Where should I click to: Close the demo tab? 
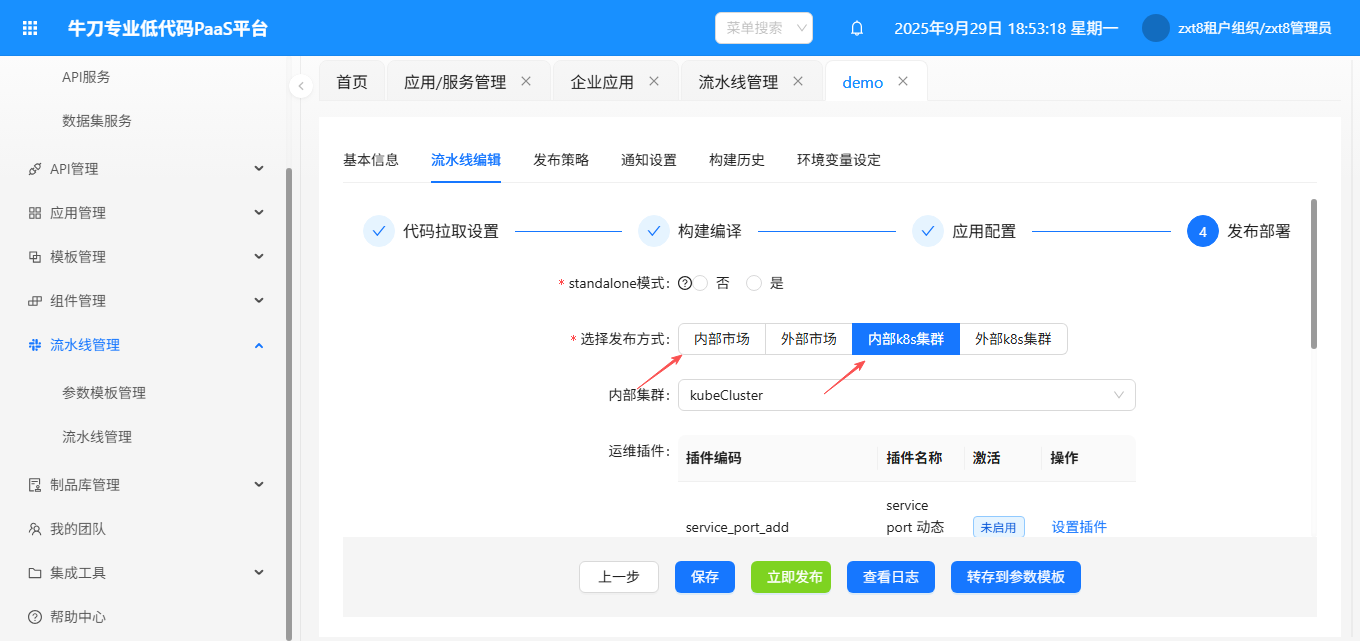[x=903, y=82]
